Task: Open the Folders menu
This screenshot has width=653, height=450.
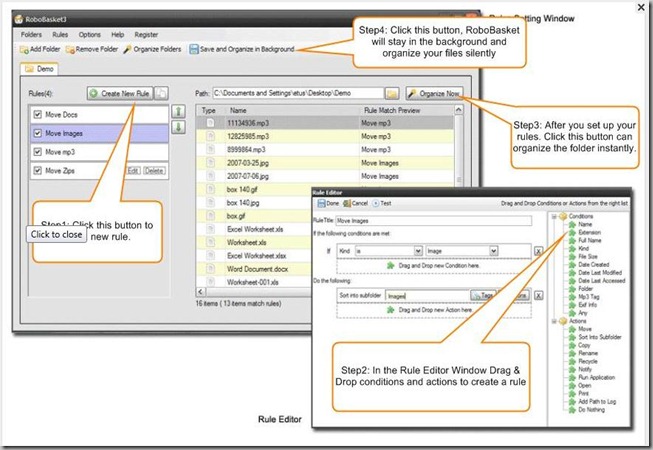Action: pos(31,35)
